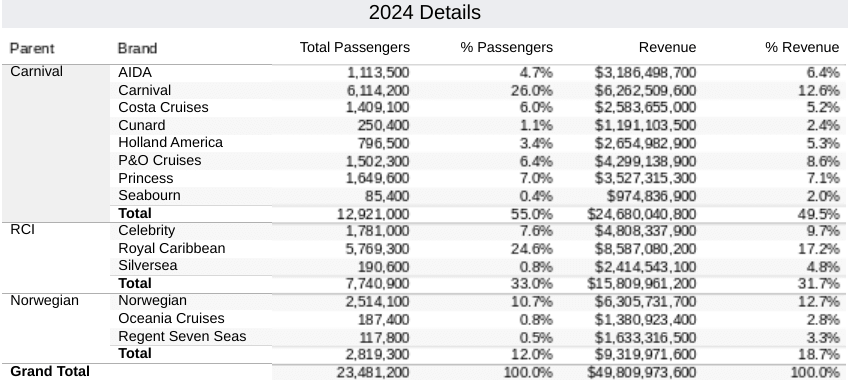Select the Grand Total revenue $49,809,973,600
The image size is (864, 380).
(x=642, y=372)
